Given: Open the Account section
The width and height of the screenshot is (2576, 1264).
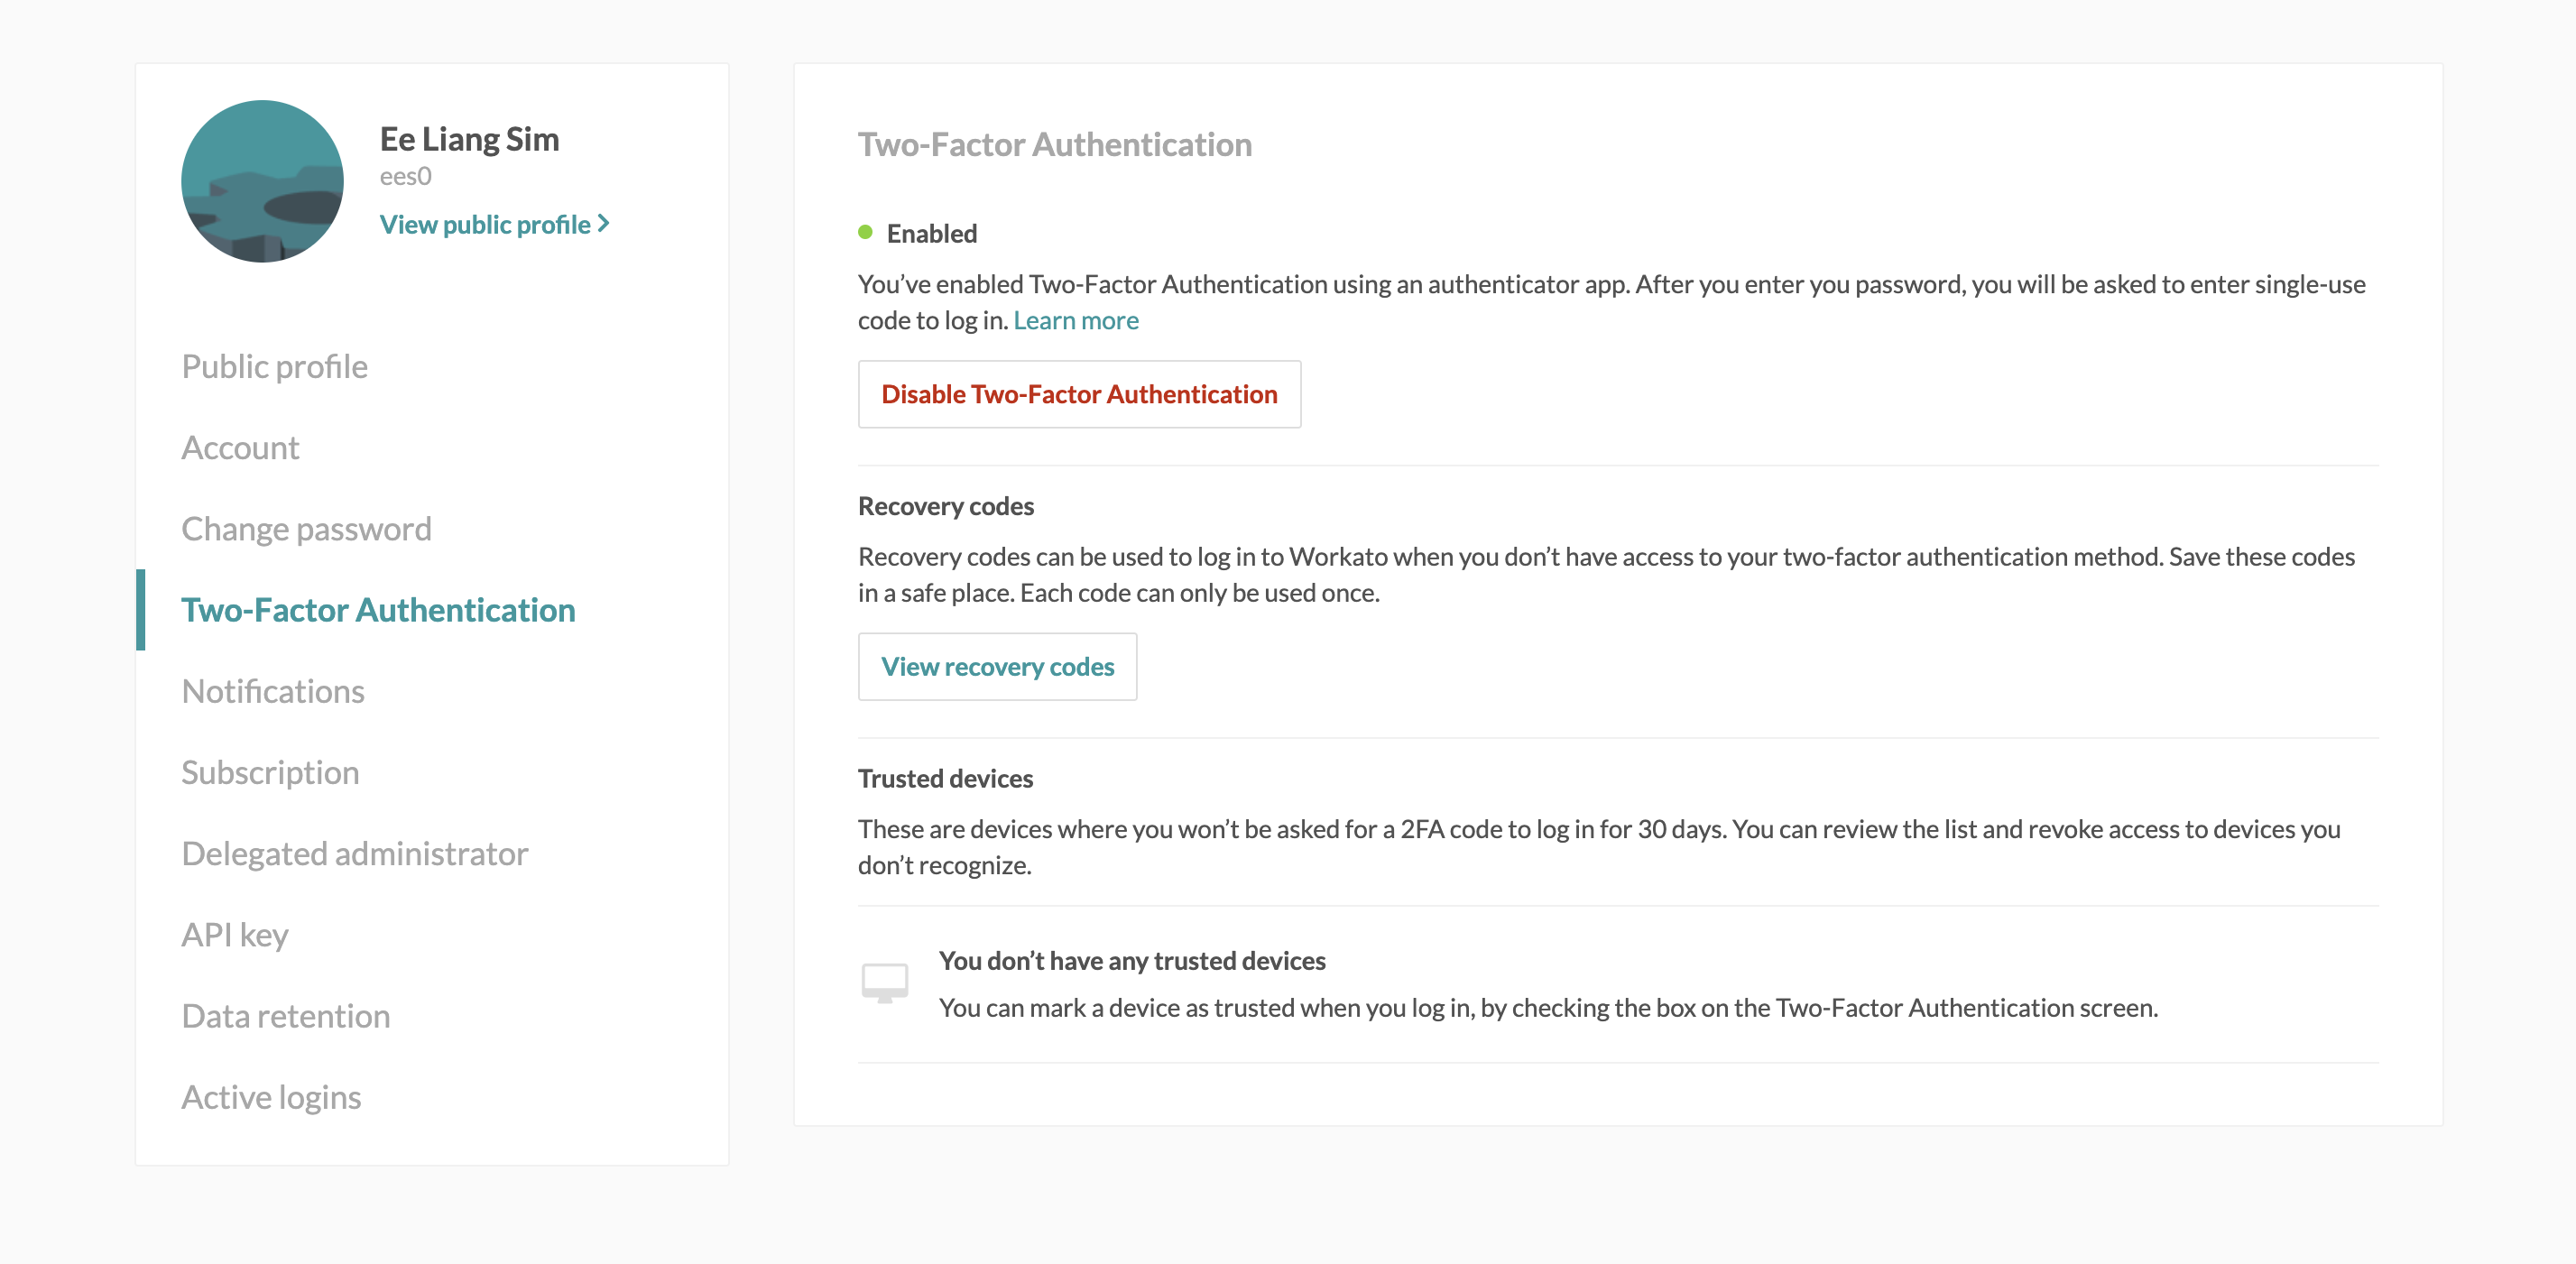Looking at the screenshot, I should [240, 447].
